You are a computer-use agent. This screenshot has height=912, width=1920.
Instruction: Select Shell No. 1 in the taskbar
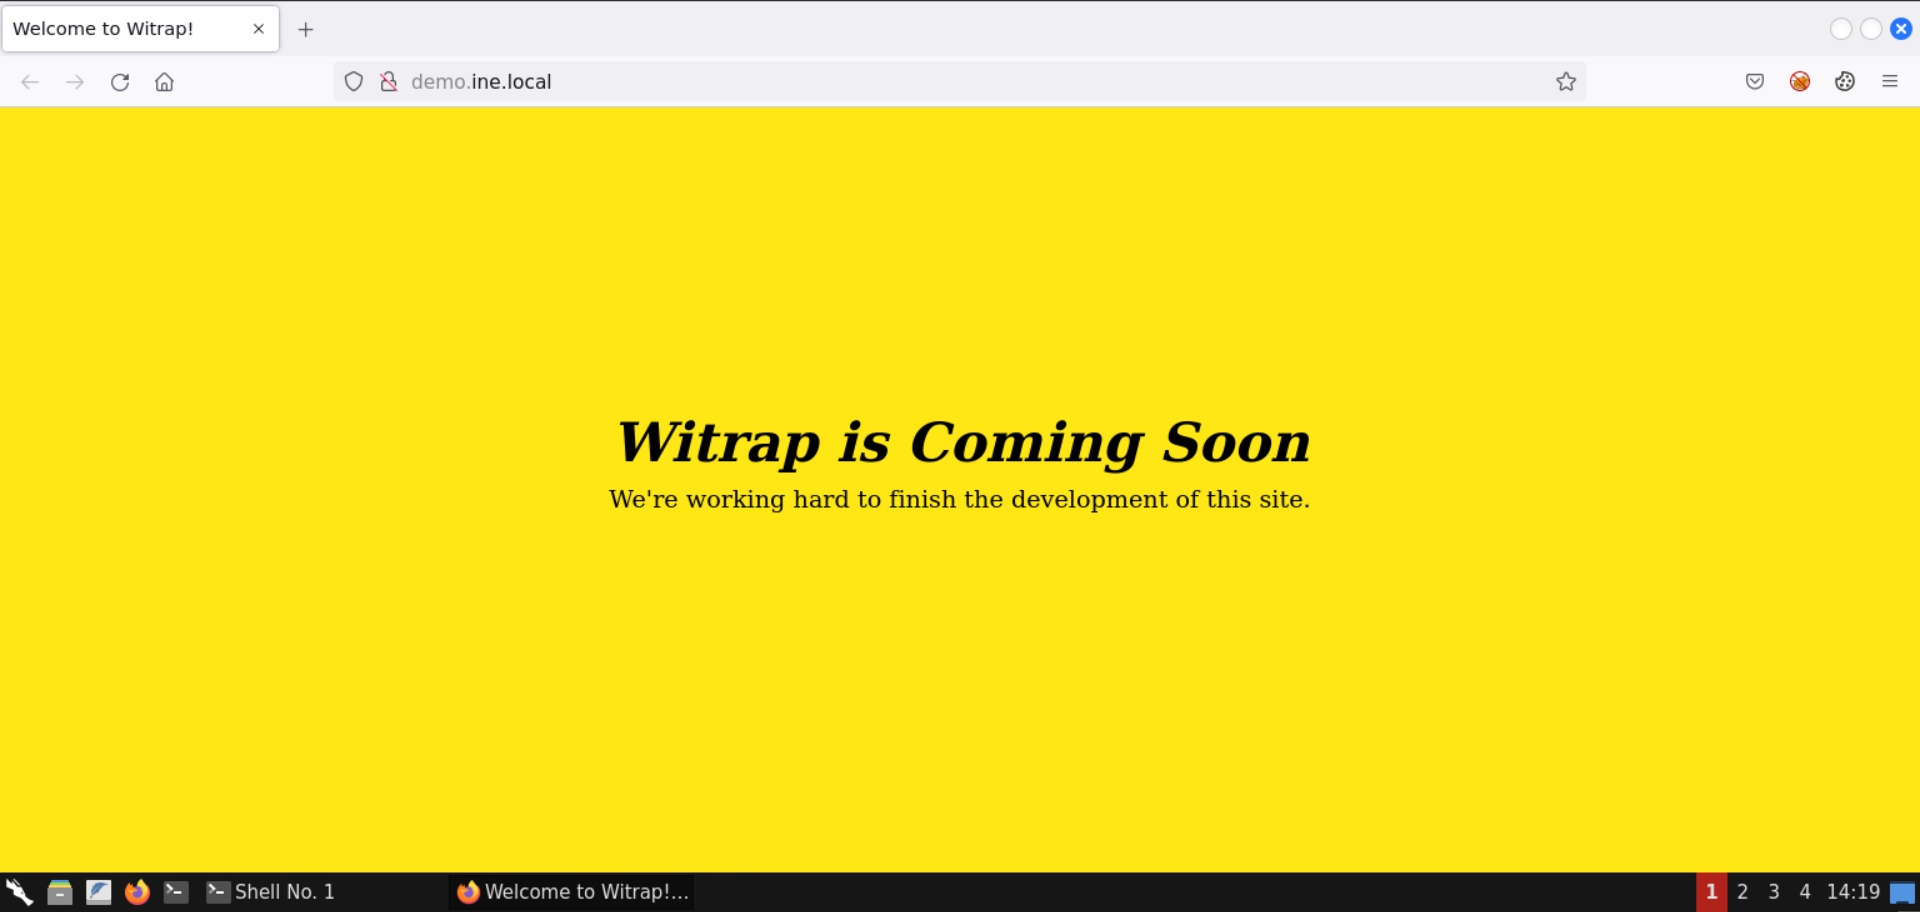285,891
